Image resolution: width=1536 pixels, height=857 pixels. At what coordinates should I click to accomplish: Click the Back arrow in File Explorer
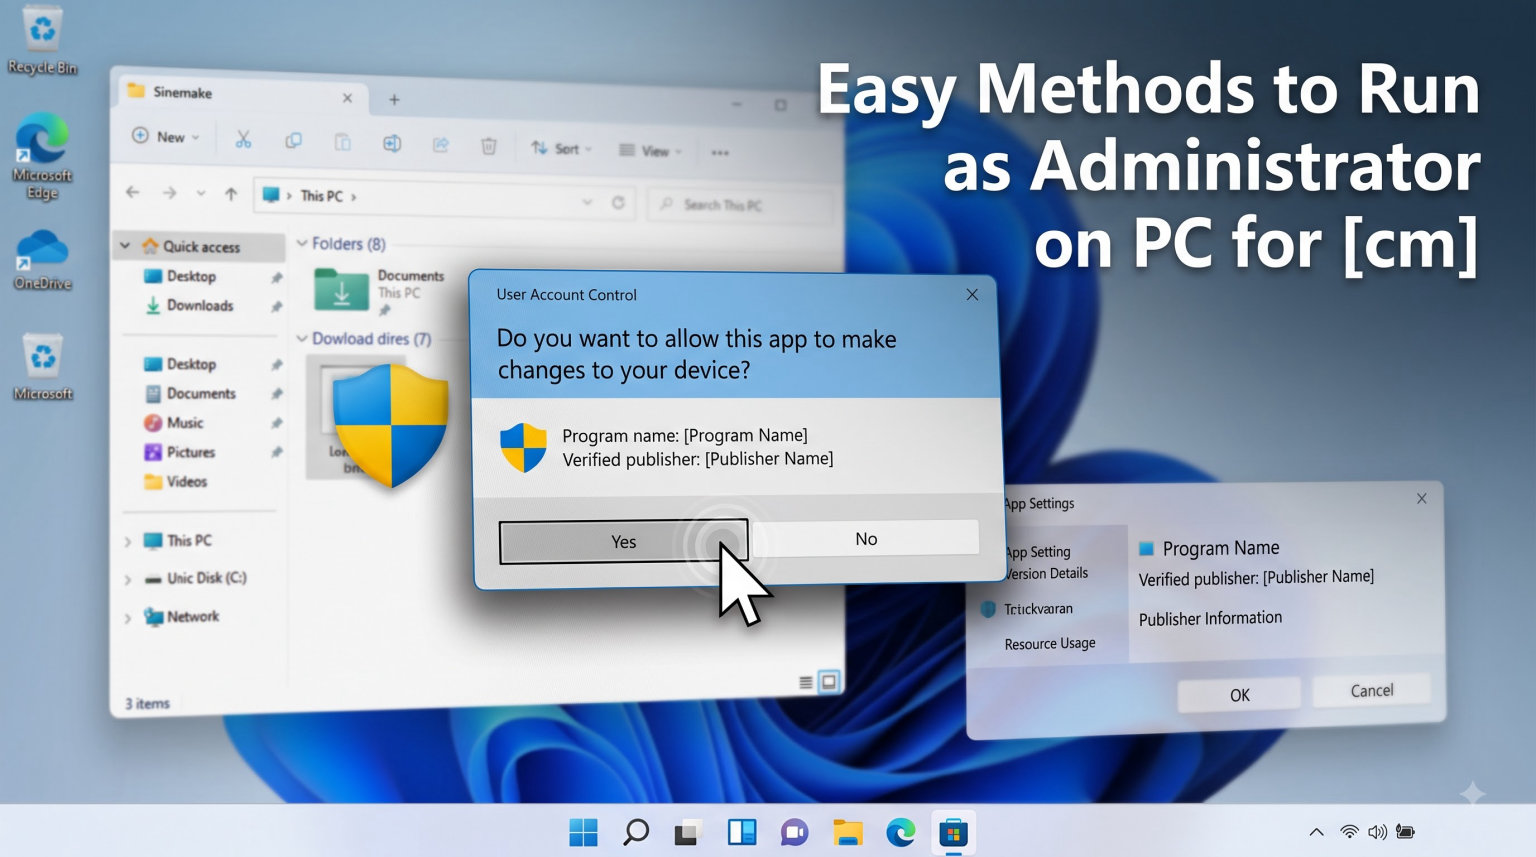133,192
